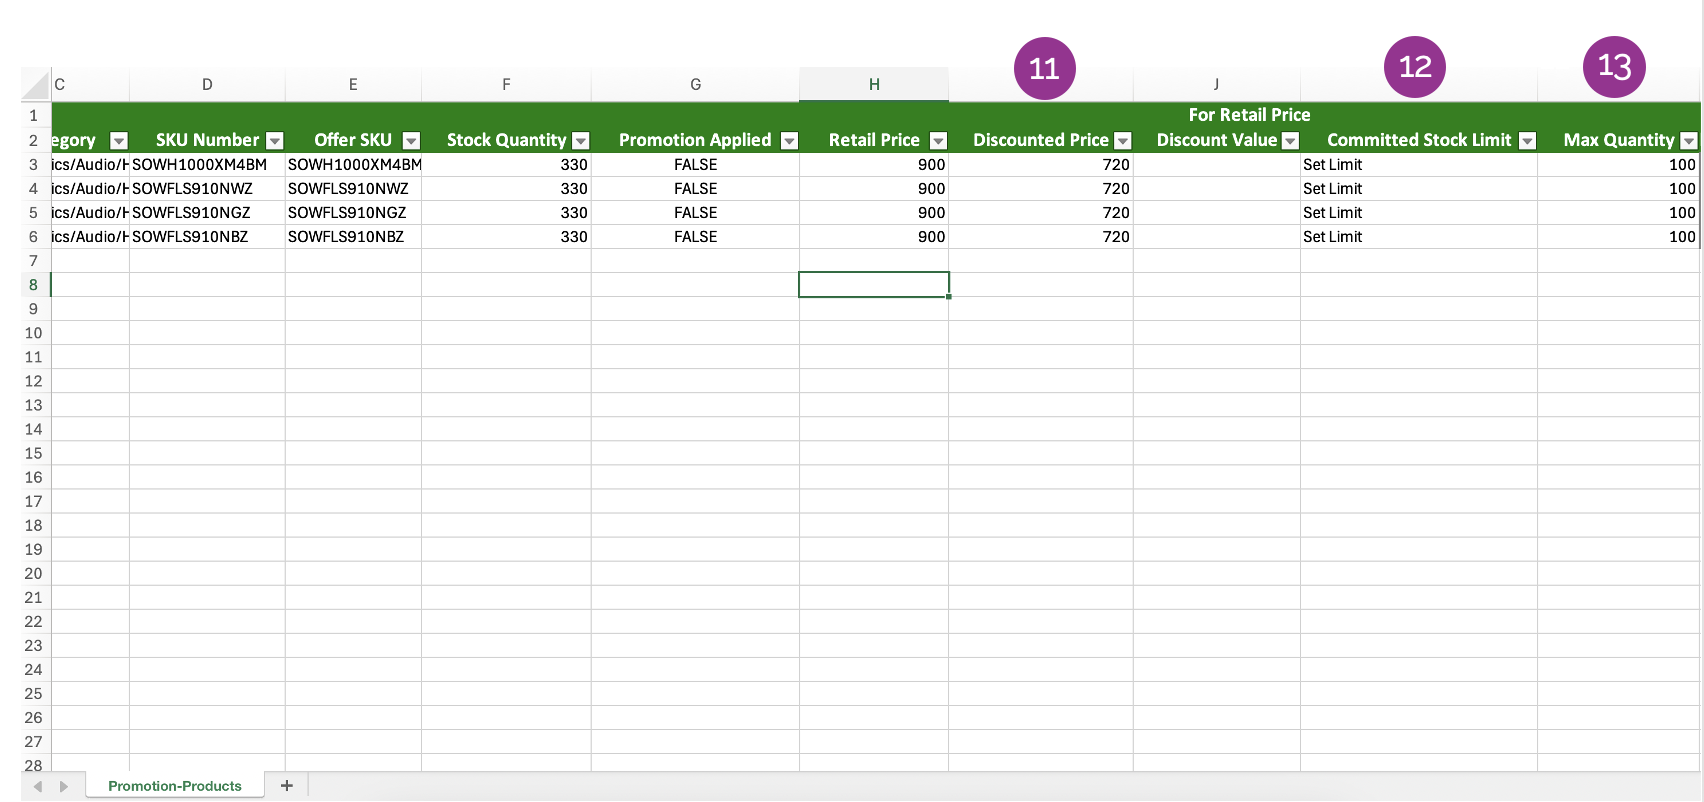The width and height of the screenshot is (1704, 802).
Task: Select column H header
Action: point(874,85)
